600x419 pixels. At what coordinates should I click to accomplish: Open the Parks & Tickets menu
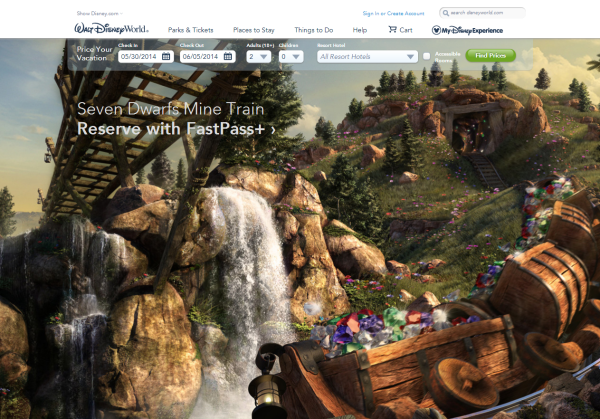191,30
